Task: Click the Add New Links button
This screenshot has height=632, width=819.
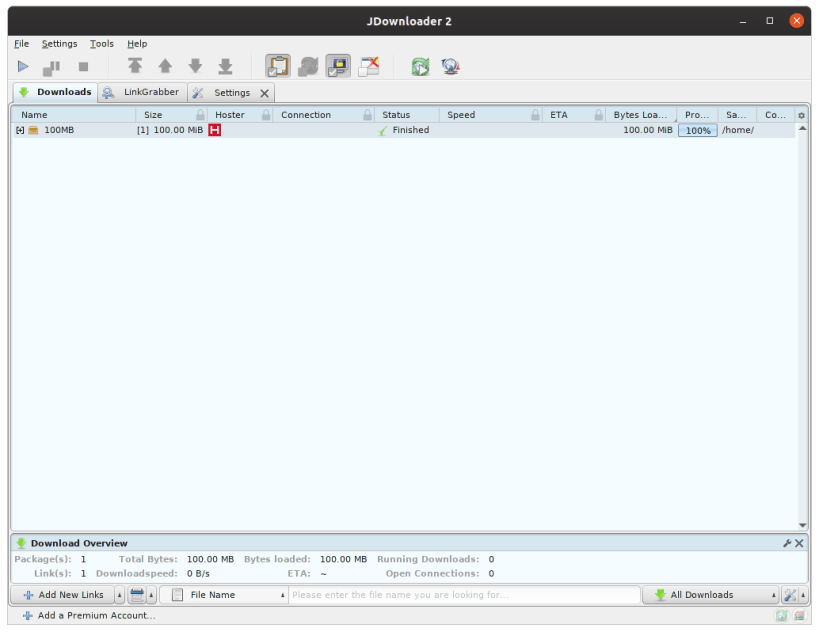Action: click(x=65, y=594)
